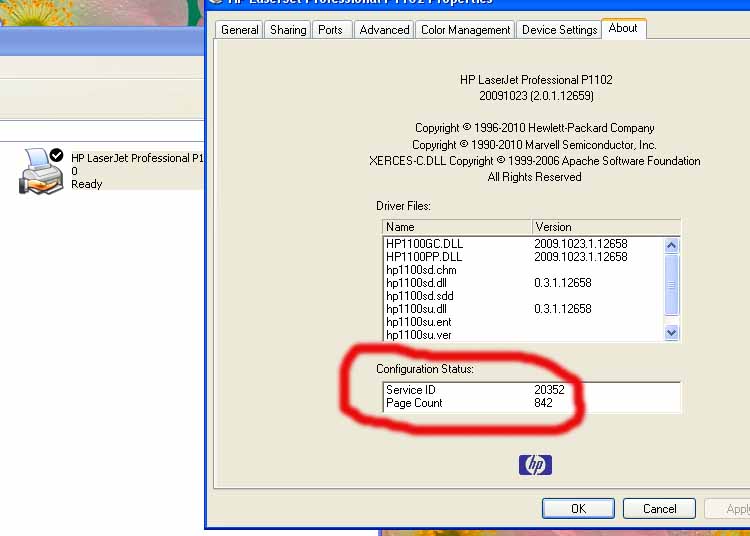Click the Cancel button

(659, 508)
